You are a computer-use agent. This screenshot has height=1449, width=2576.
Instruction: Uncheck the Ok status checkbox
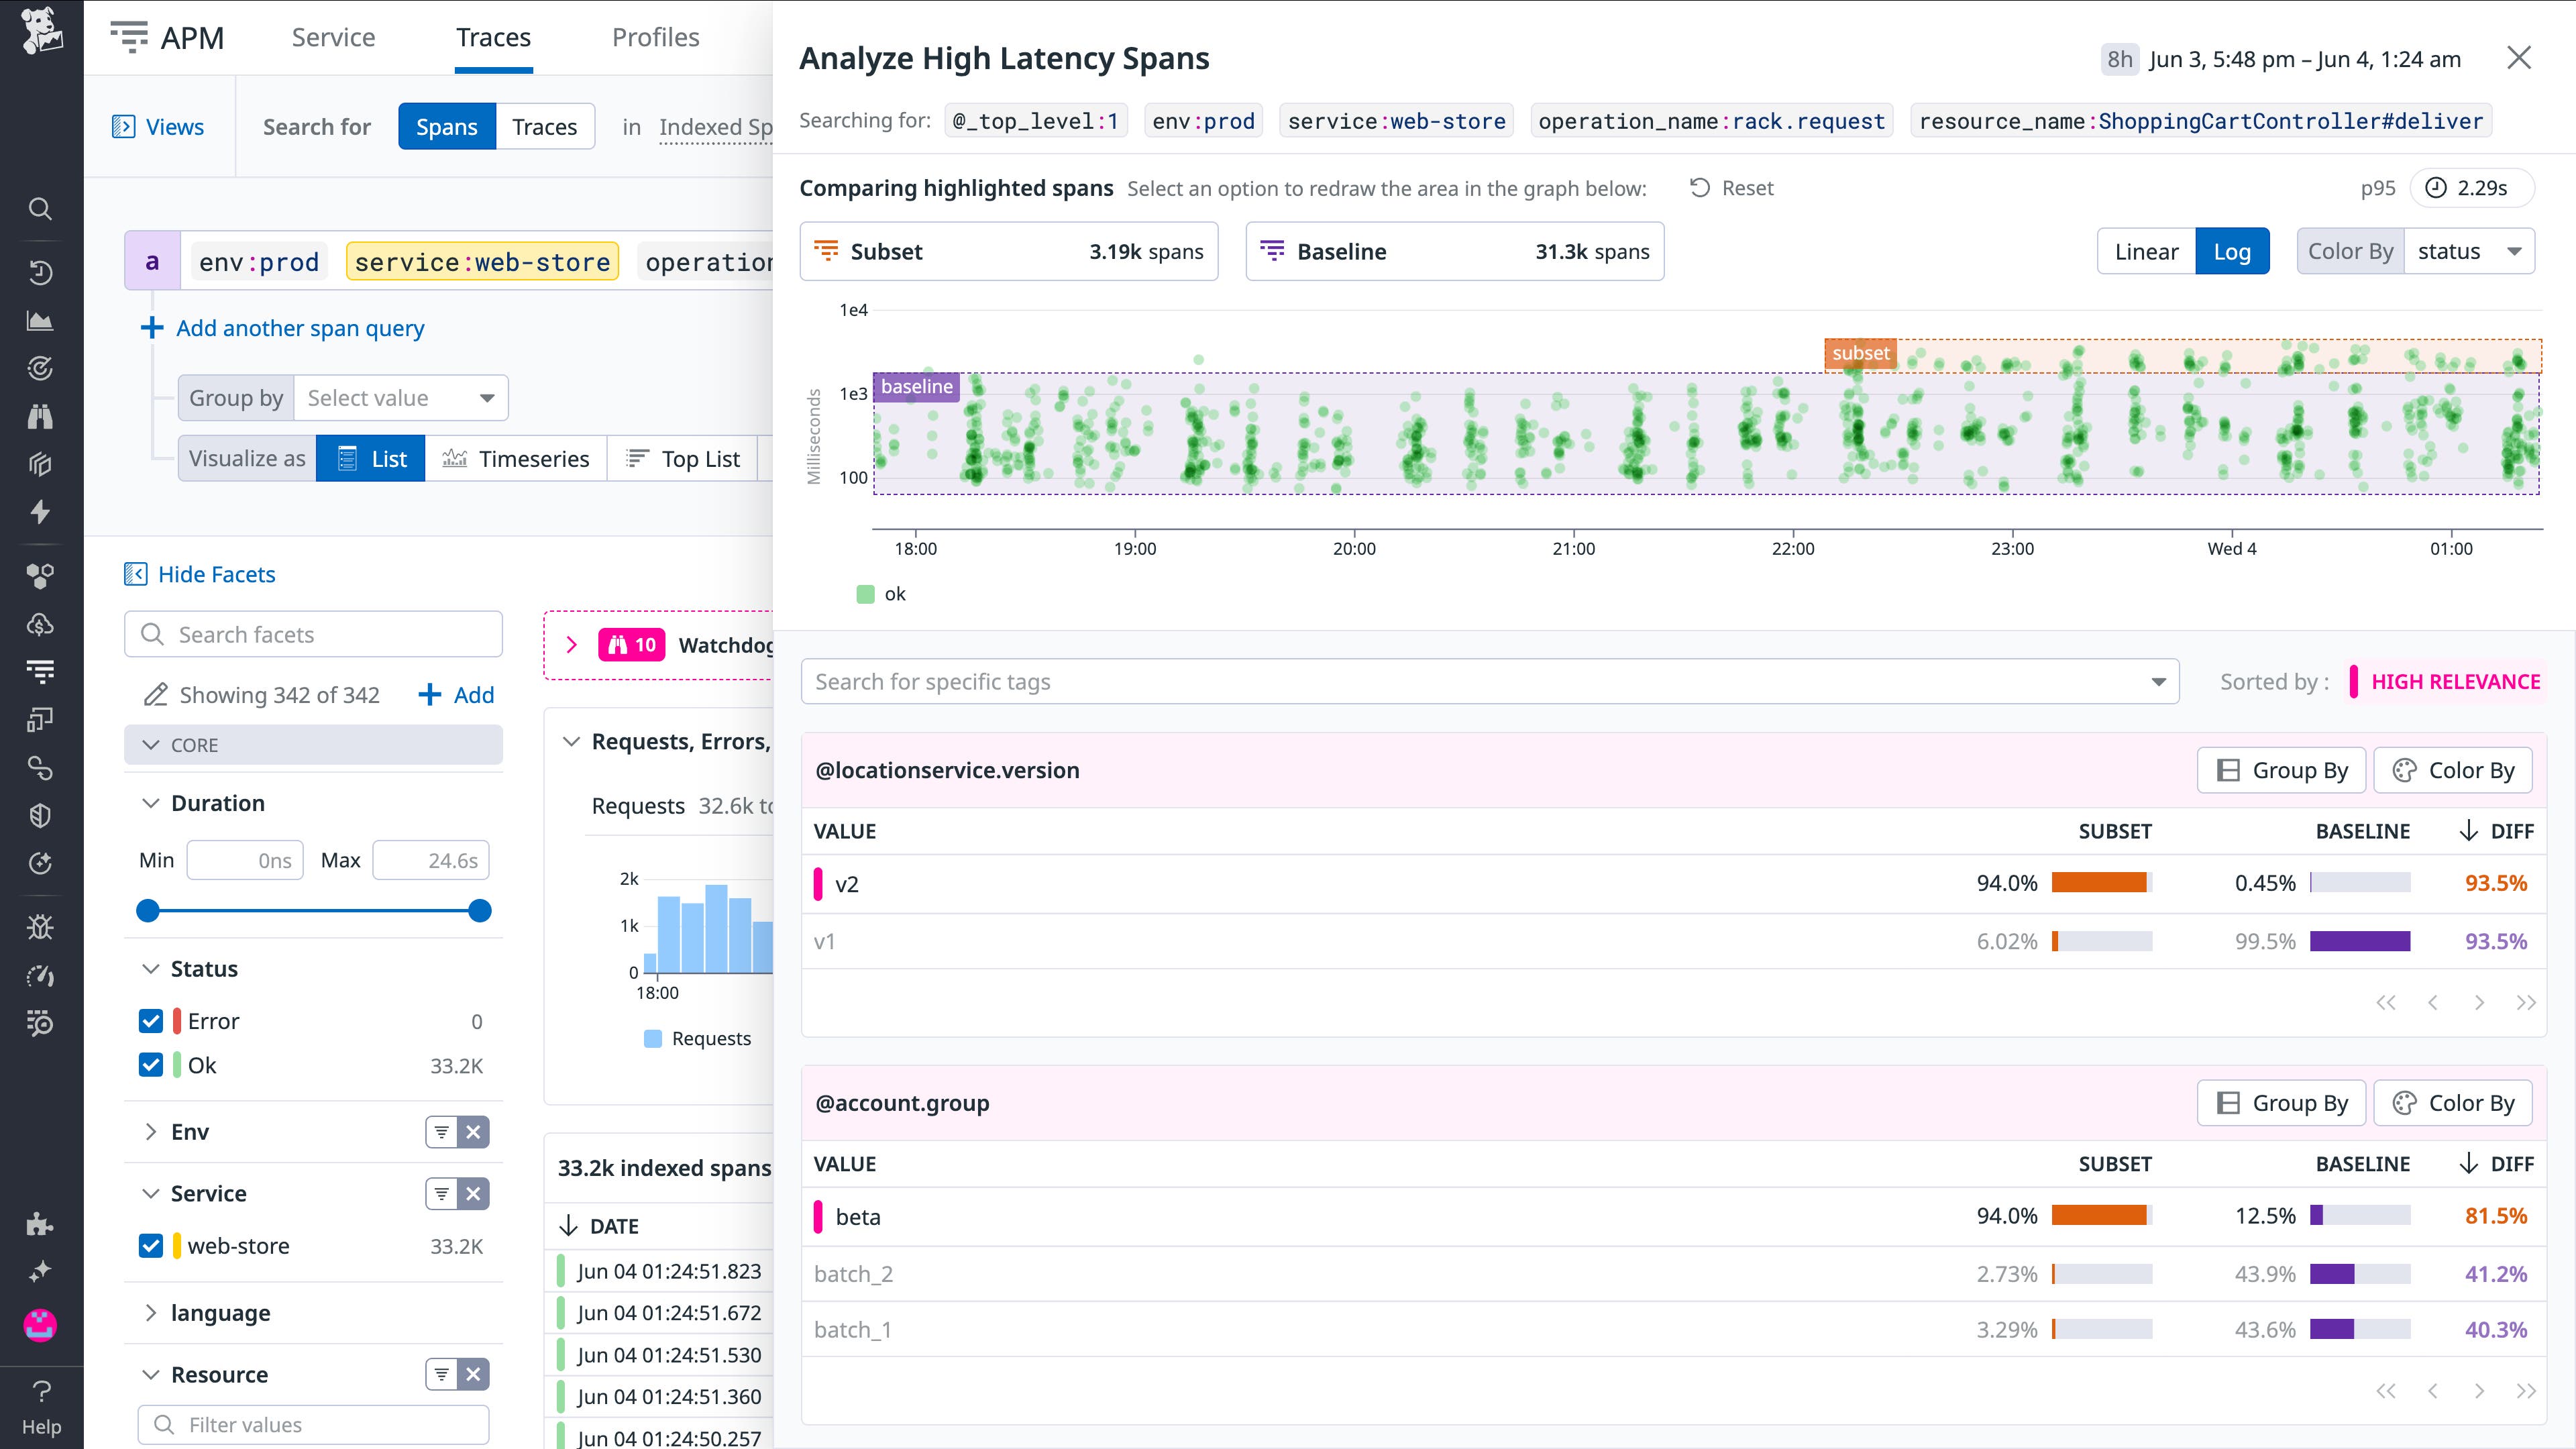coord(151,1064)
